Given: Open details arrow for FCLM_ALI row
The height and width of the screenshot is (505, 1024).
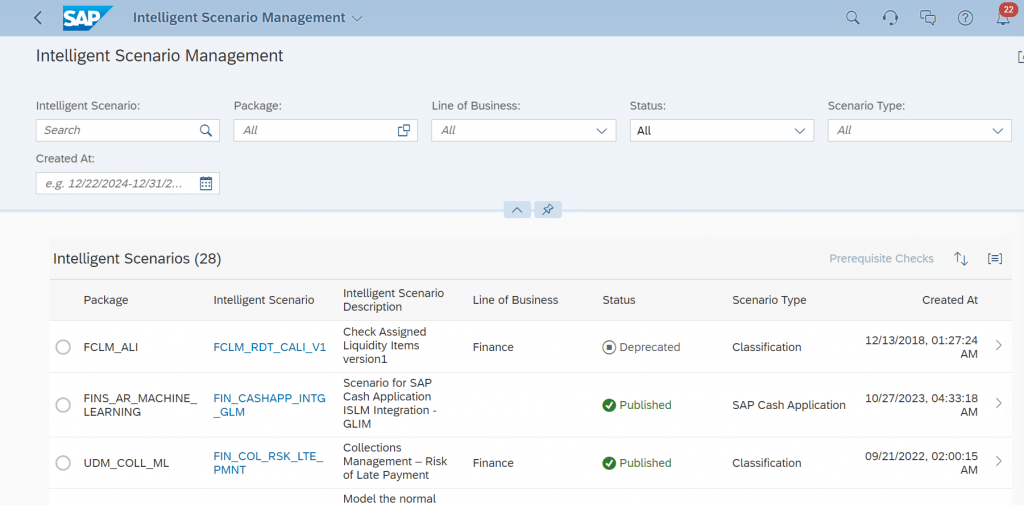Looking at the screenshot, I should (x=999, y=346).
